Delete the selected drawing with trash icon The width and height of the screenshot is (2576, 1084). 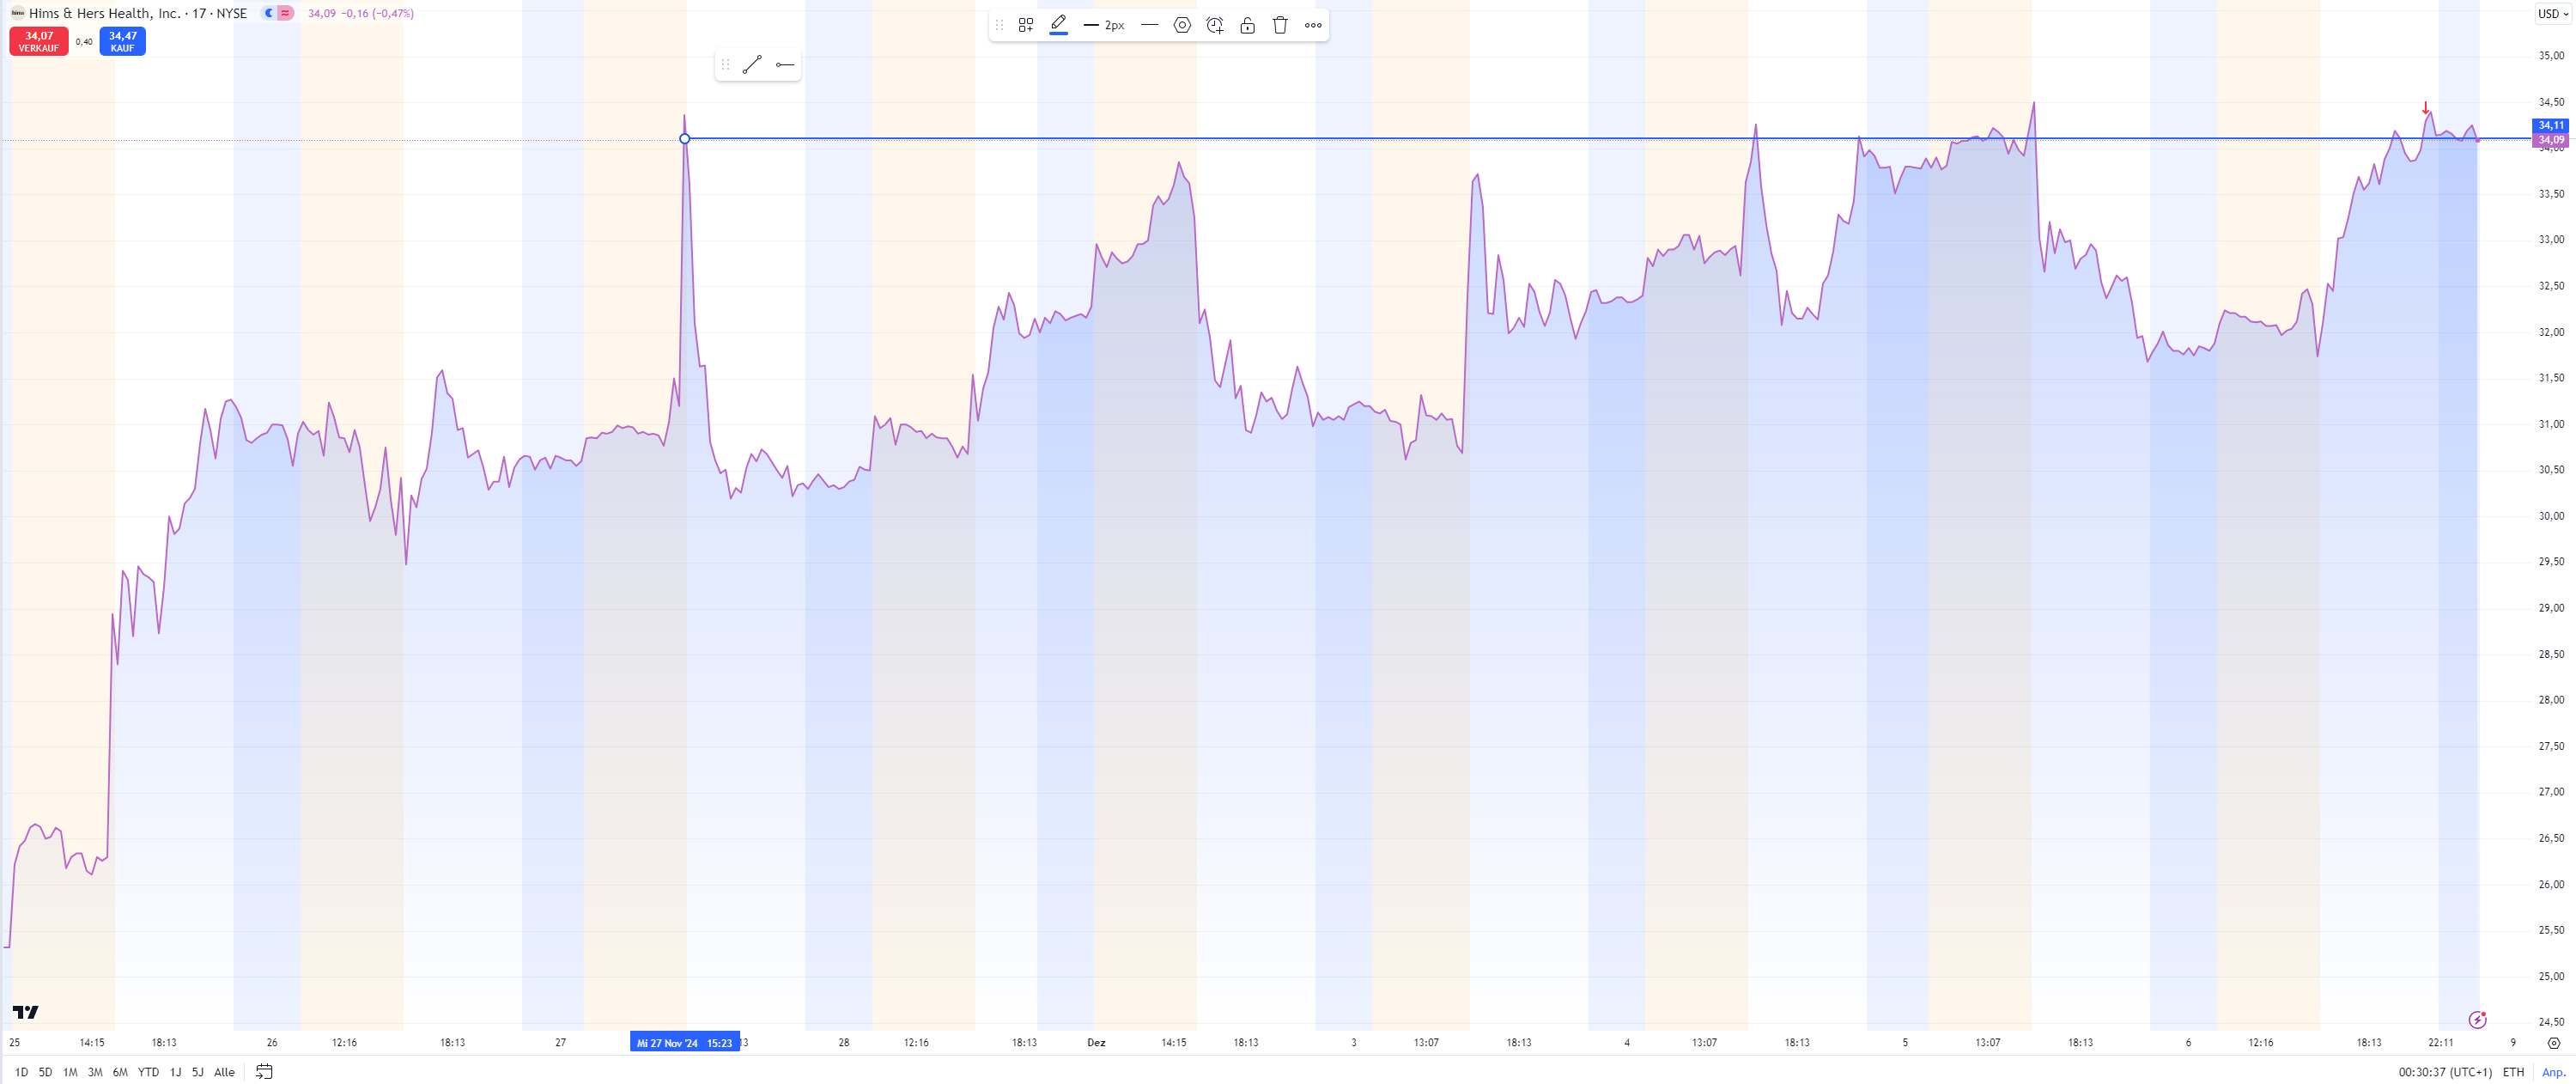pos(1280,25)
